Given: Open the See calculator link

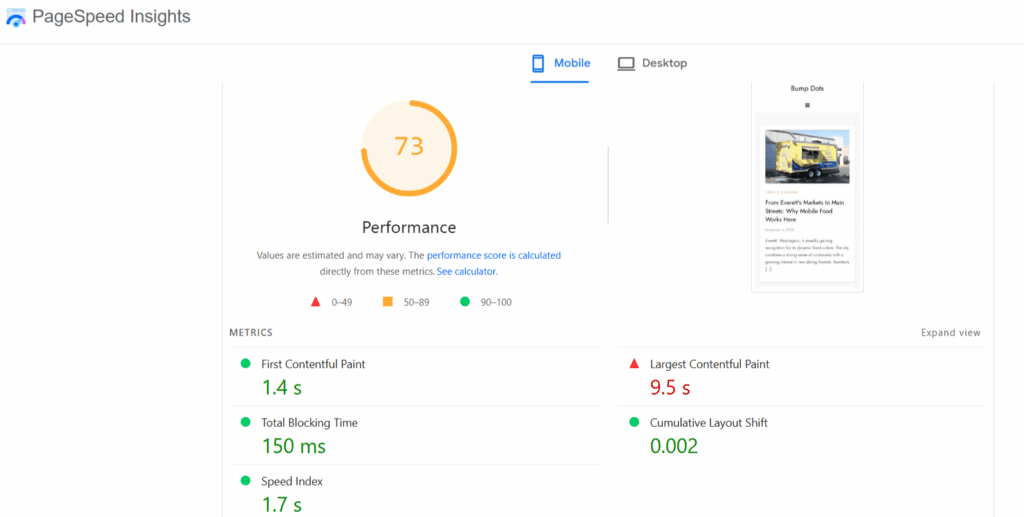Looking at the screenshot, I should coord(466,272).
